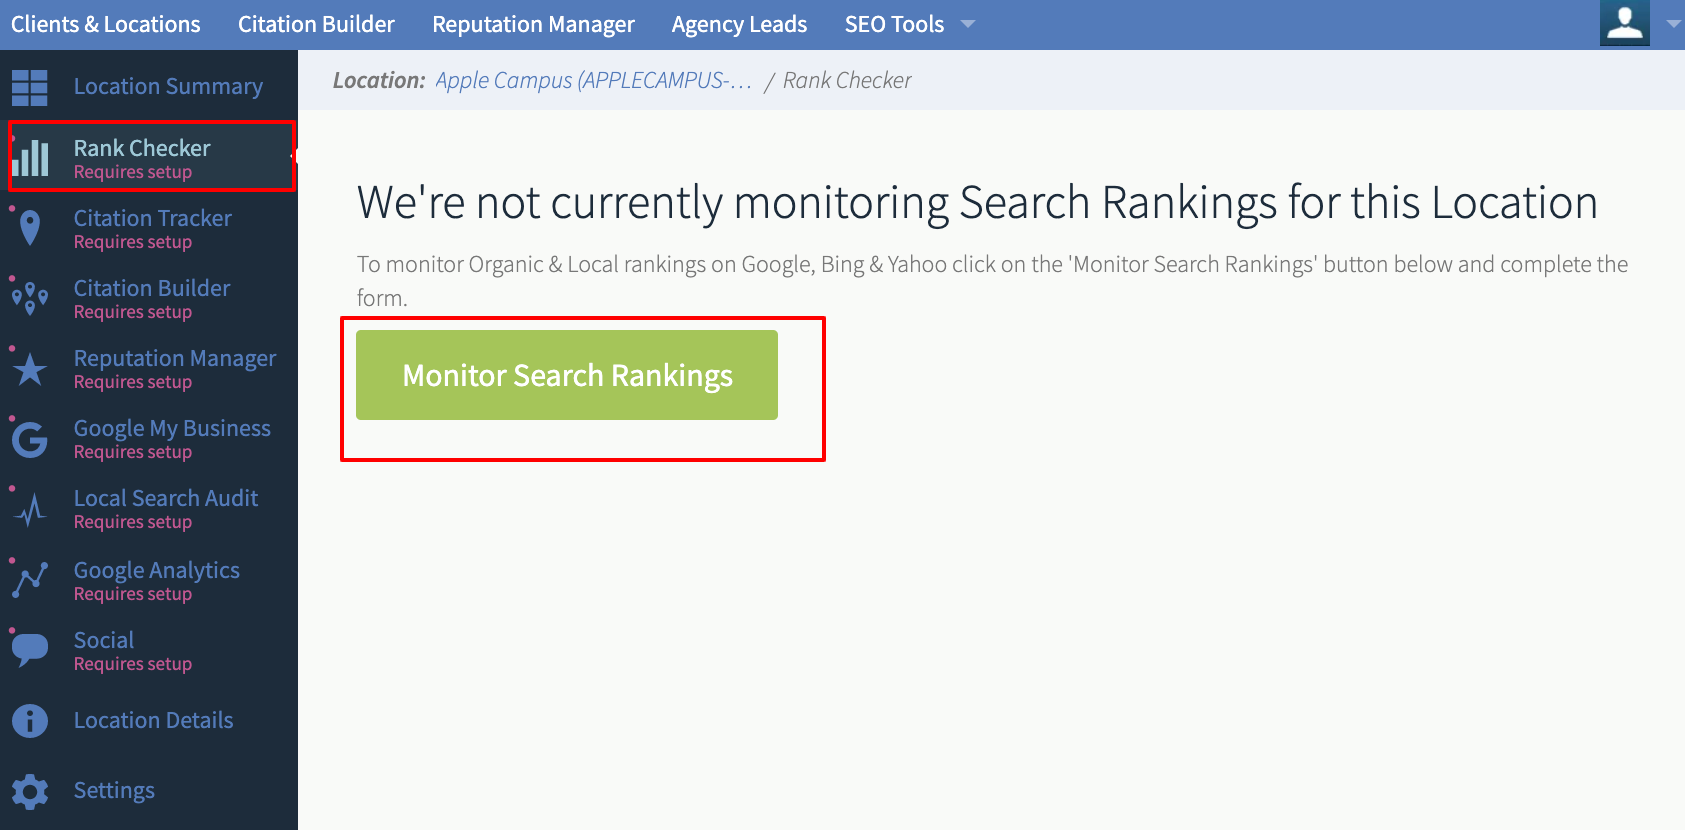This screenshot has height=830, width=1685.
Task: Click the Location Summary grid icon
Action: pyautogui.click(x=30, y=88)
